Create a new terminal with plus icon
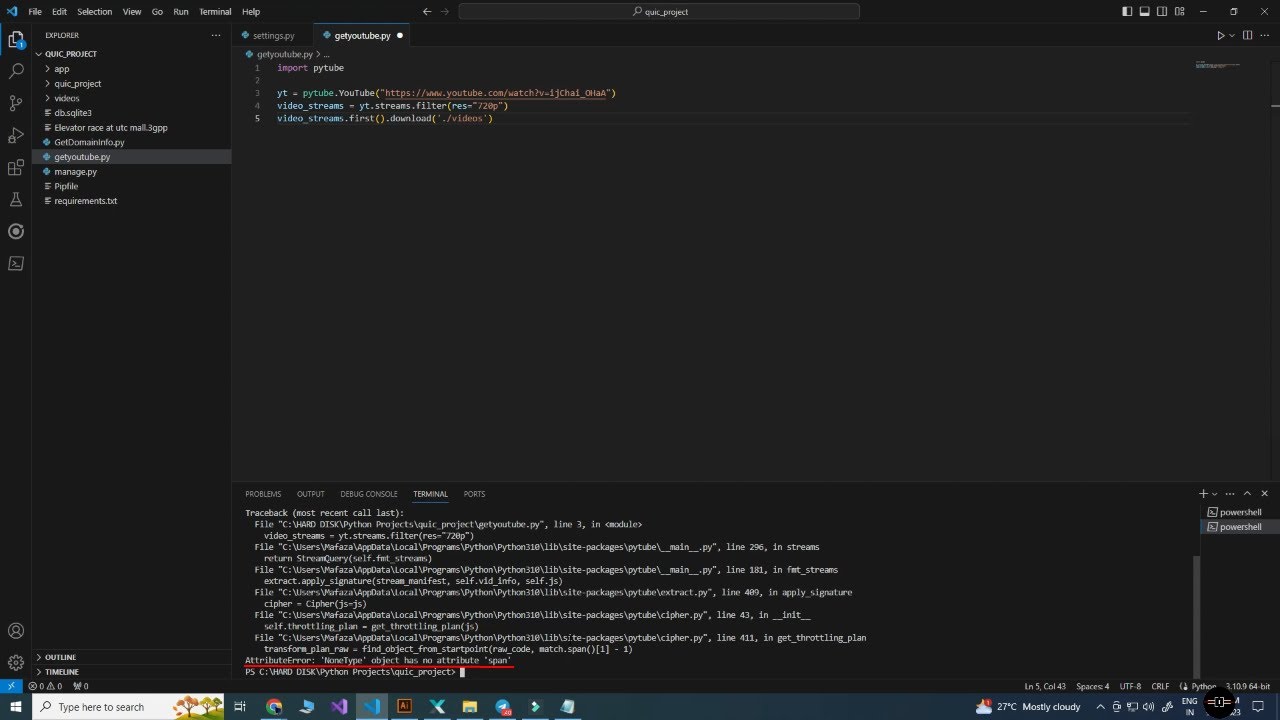This screenshot has width=1280, height=720. pos(1204,494)
